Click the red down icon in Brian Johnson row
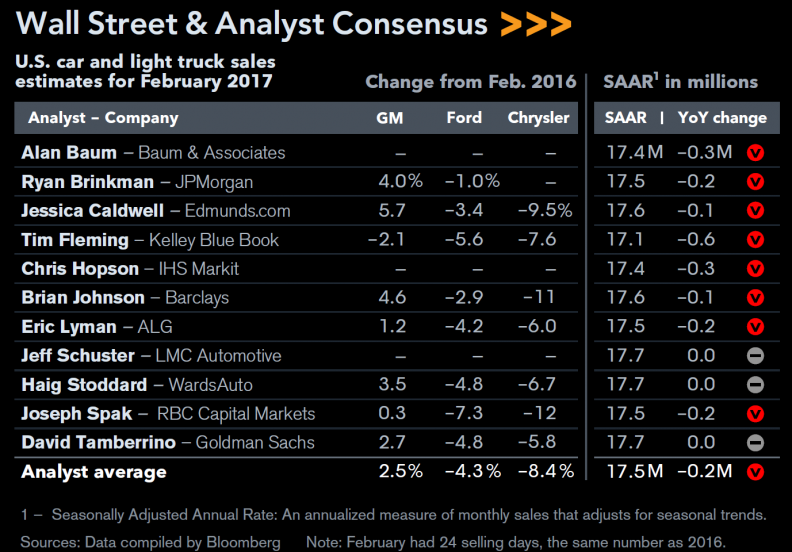792x552 pixels. point(755,298)
